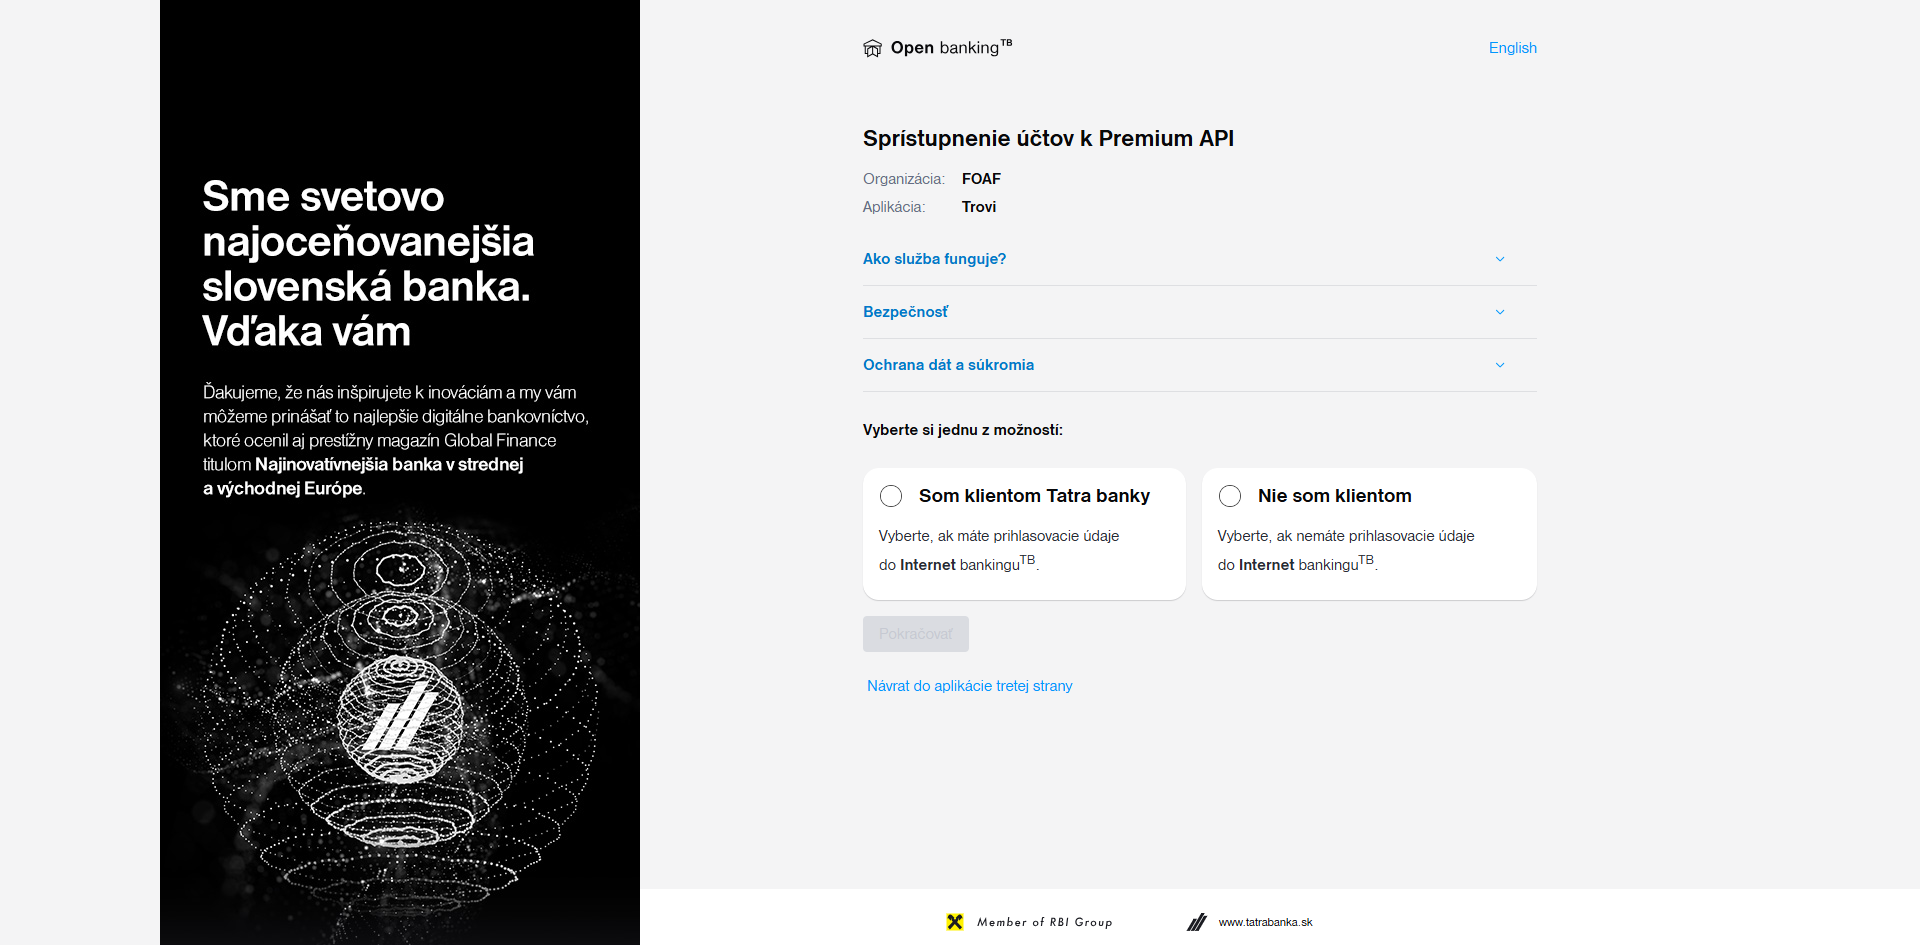Click the Tatra banka logo inside the globe
The image size is (1920, 945).
click(x=400, y=716)
